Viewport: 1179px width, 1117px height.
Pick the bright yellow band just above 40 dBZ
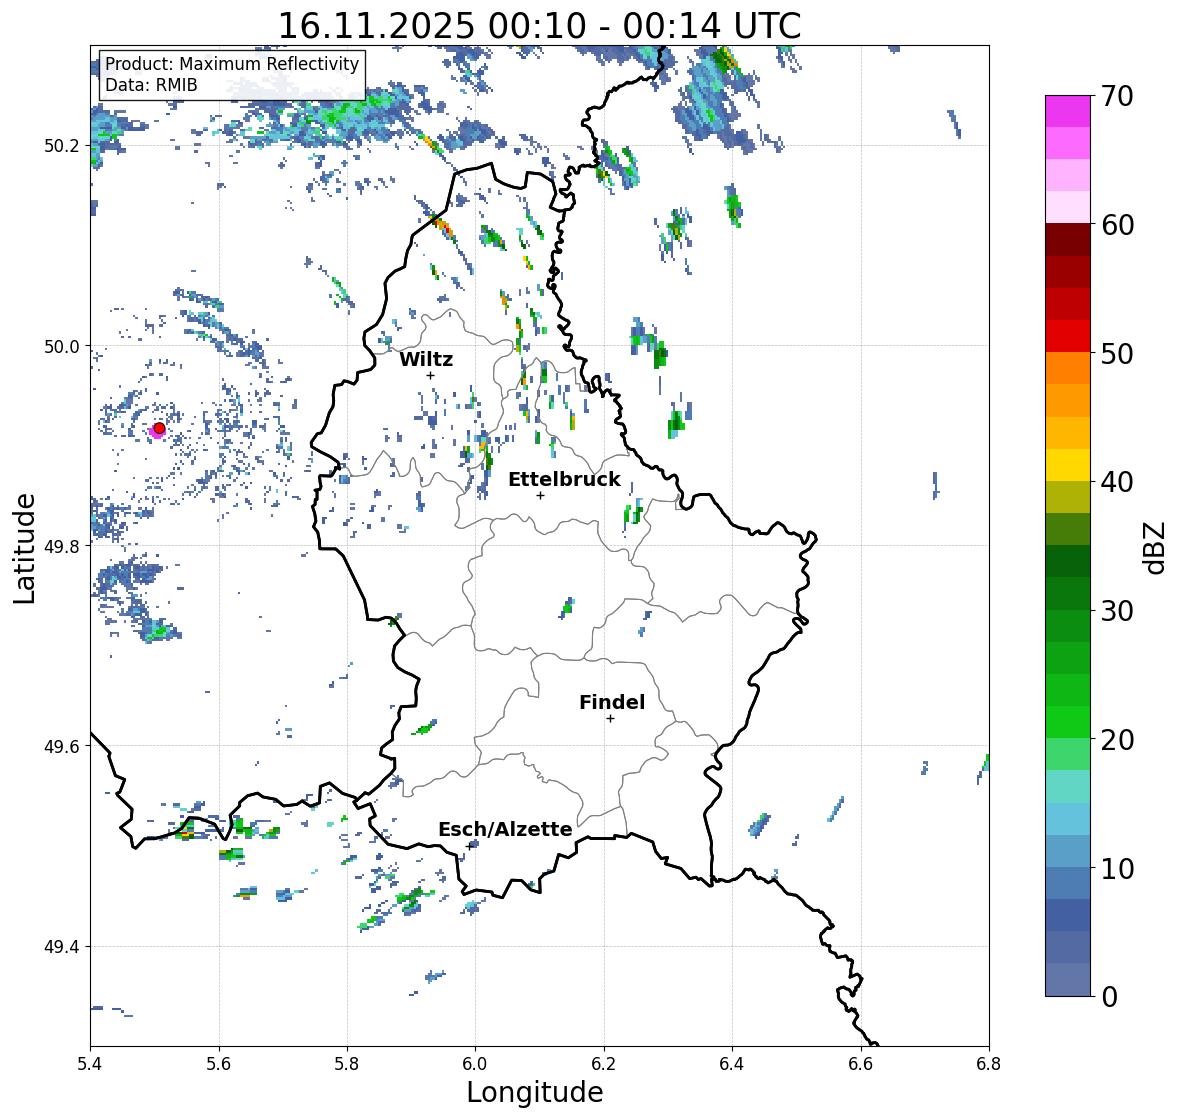(x=1068, y=465)
